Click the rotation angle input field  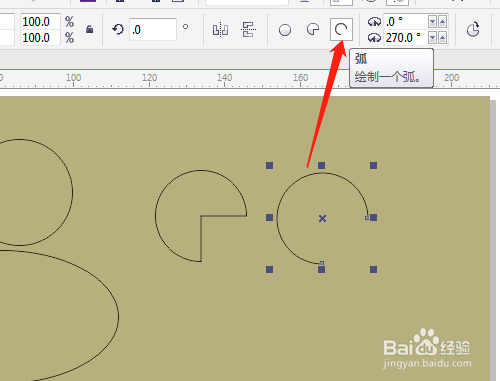click(x=153, y=30)
